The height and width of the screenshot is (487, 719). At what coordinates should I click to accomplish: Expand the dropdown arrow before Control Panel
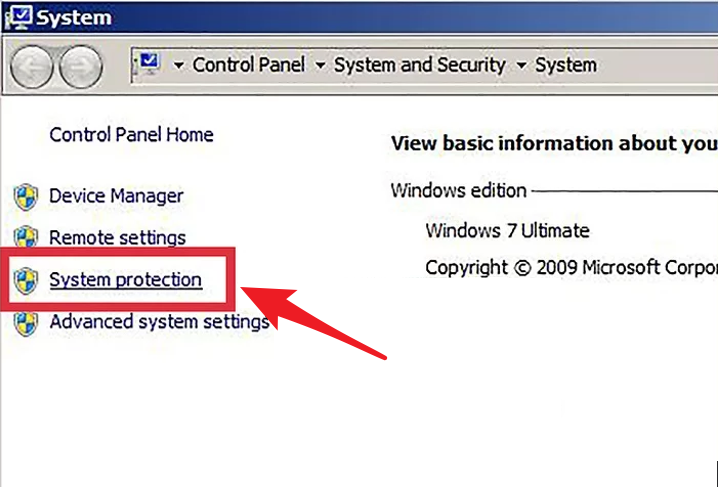click(179, 66)
